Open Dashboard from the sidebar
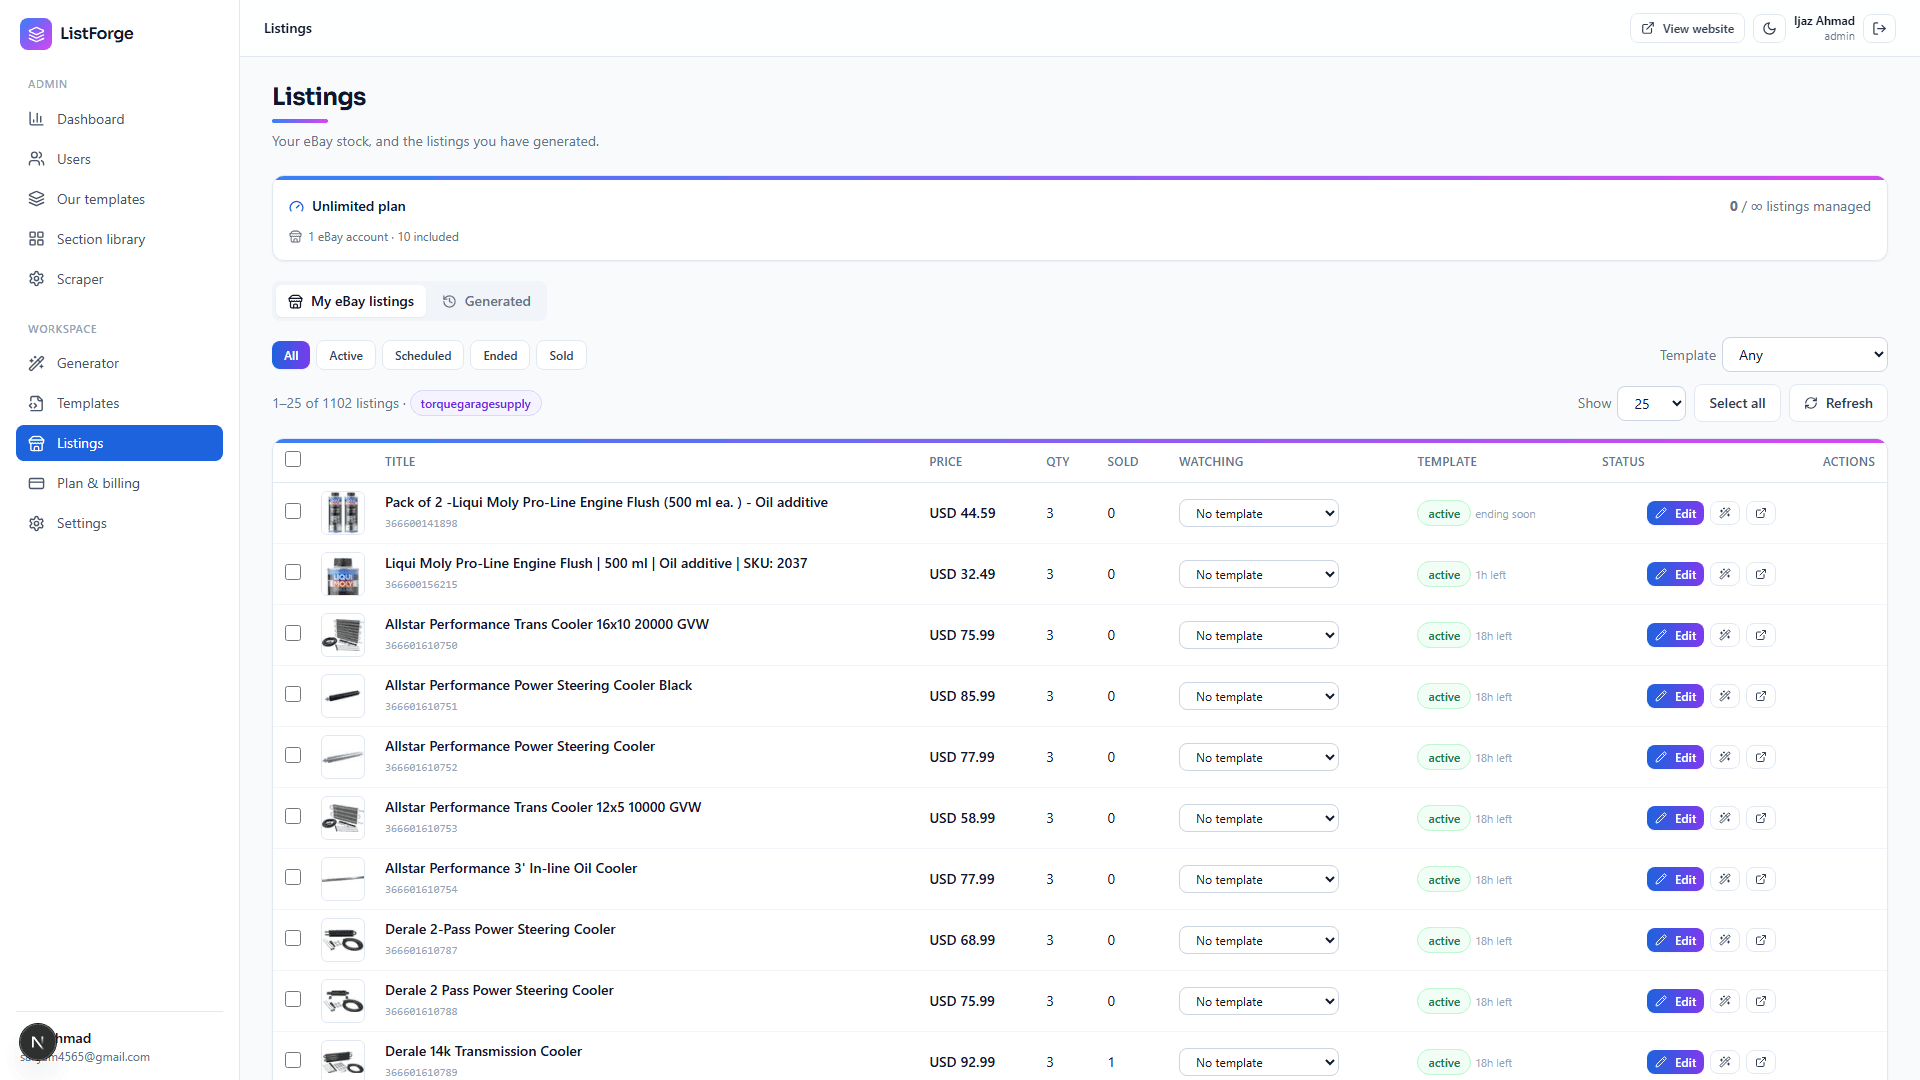This screenshot has width=1920, height=1080. (119, 119)
